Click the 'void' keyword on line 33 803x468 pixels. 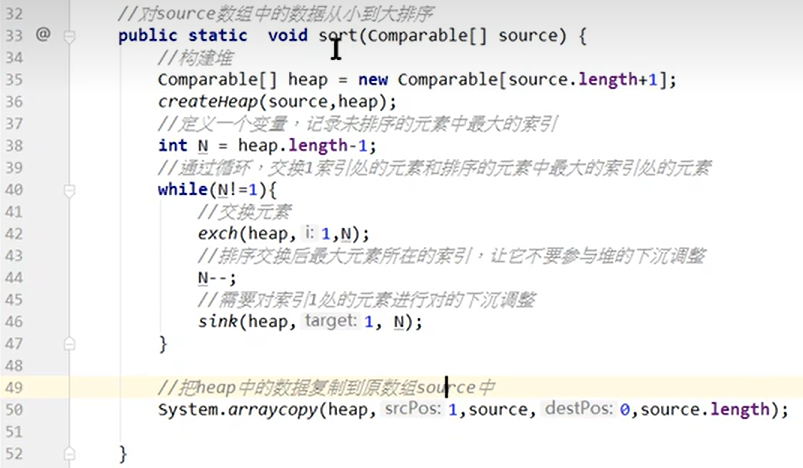[288, 35]
